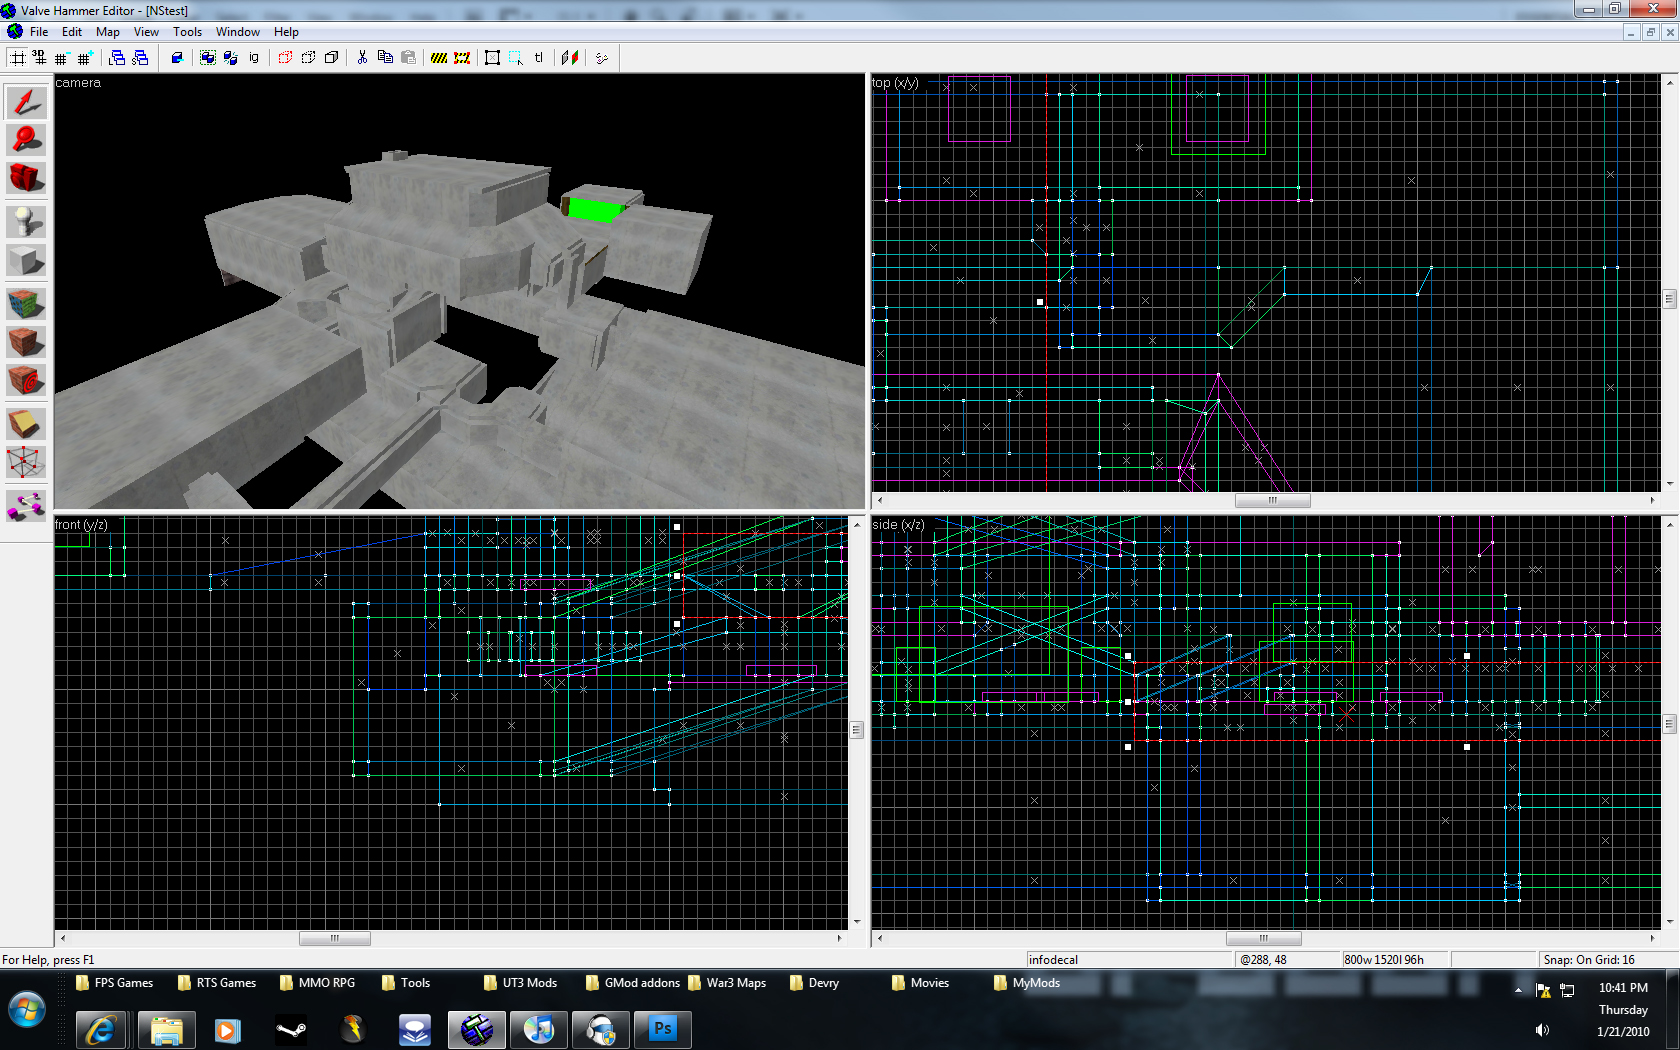Activate the Clipping tool
This screenshot has width=1680, height=1050.
(x=26, y=423)
